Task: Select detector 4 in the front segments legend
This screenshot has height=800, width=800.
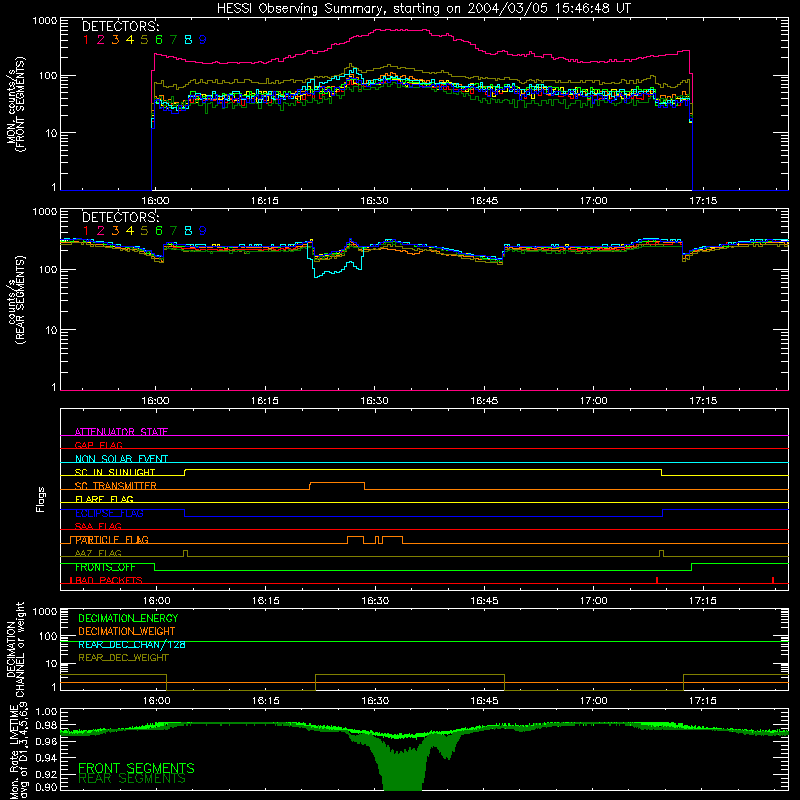Action: [x=130, y=40]
